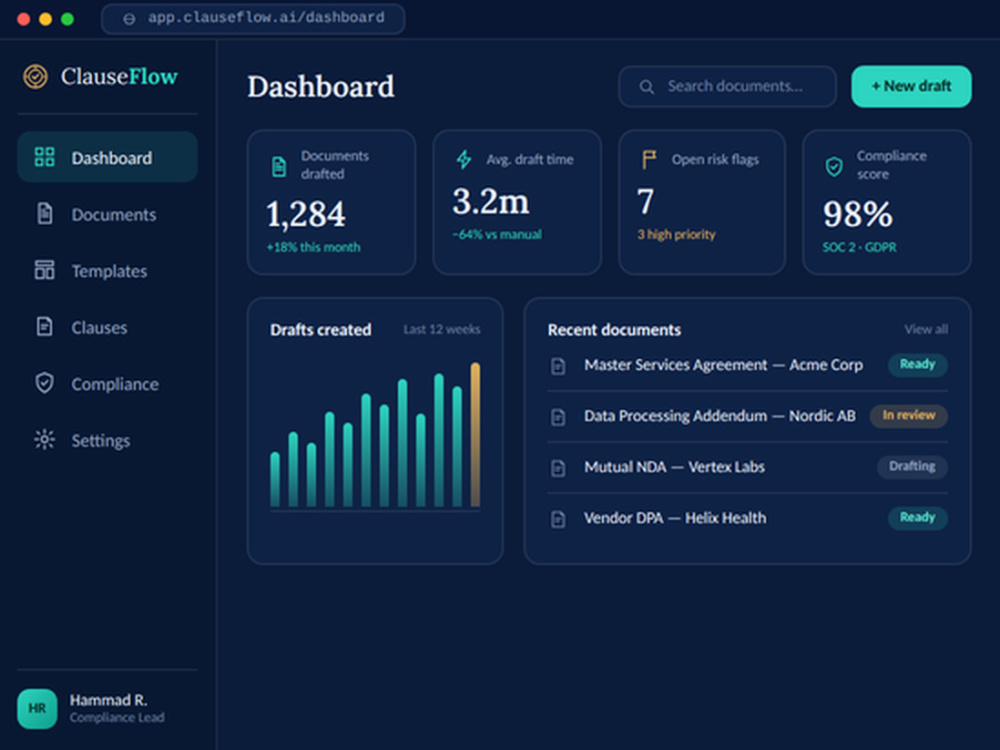This screenshot has height=750, width=1000.
Task: Click the HR user avatar
Action: [37, 709]
